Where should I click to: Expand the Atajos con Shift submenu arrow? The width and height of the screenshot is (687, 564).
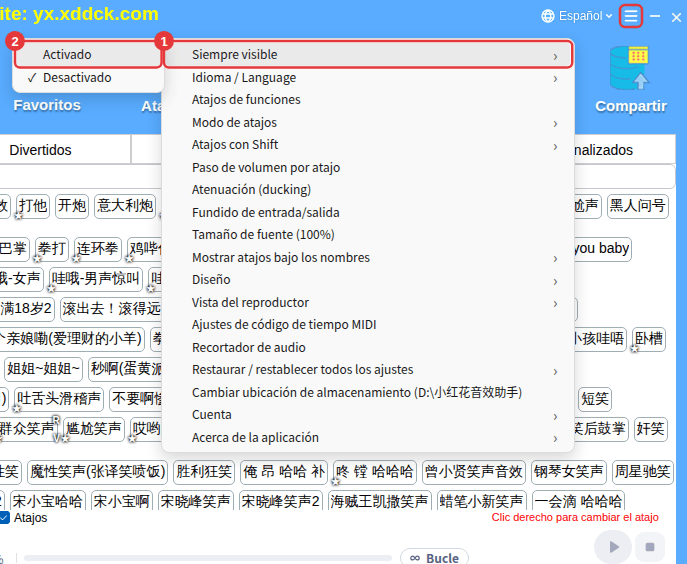555,146
